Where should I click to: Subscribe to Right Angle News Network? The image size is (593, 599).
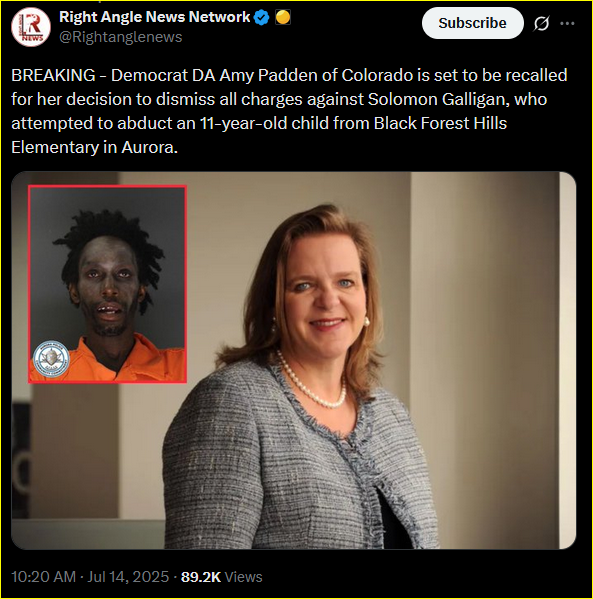[x=472, y=23]
